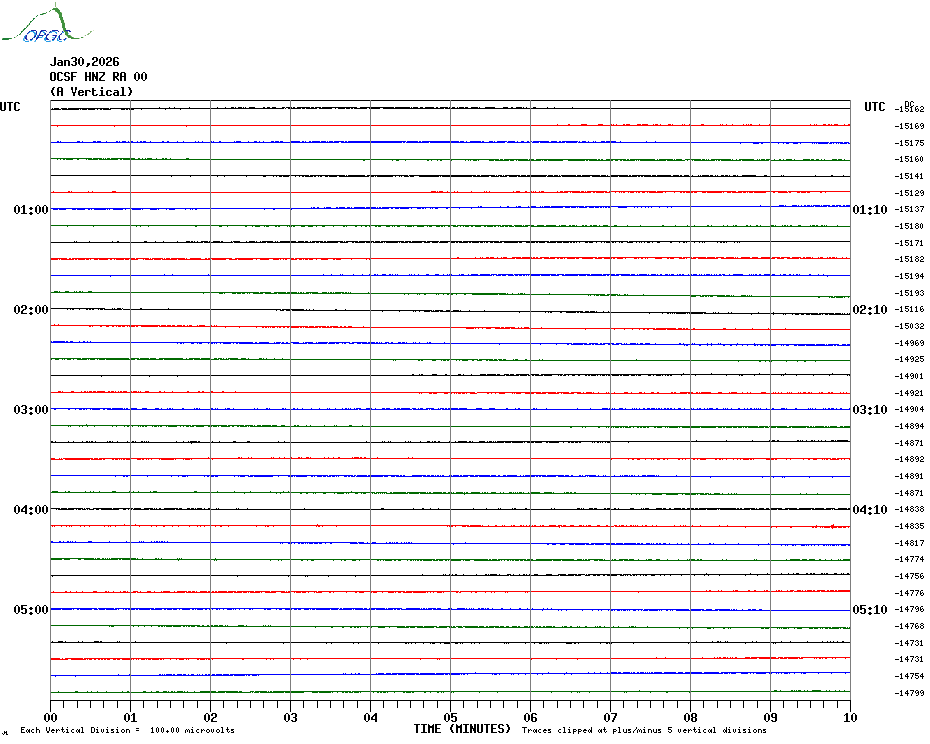Click the DC offset value -15180
This screenshot has width=930, height=744.
tap(910, 226)
